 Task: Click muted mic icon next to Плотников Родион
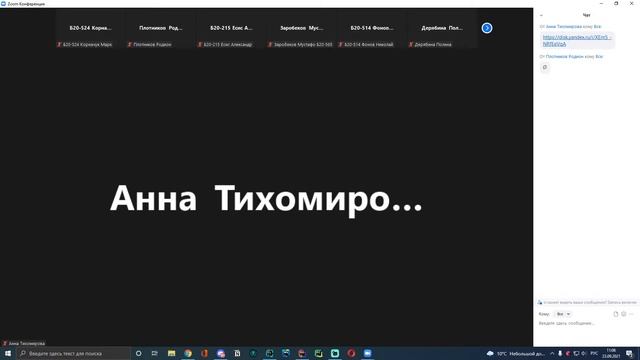[130, 44]
